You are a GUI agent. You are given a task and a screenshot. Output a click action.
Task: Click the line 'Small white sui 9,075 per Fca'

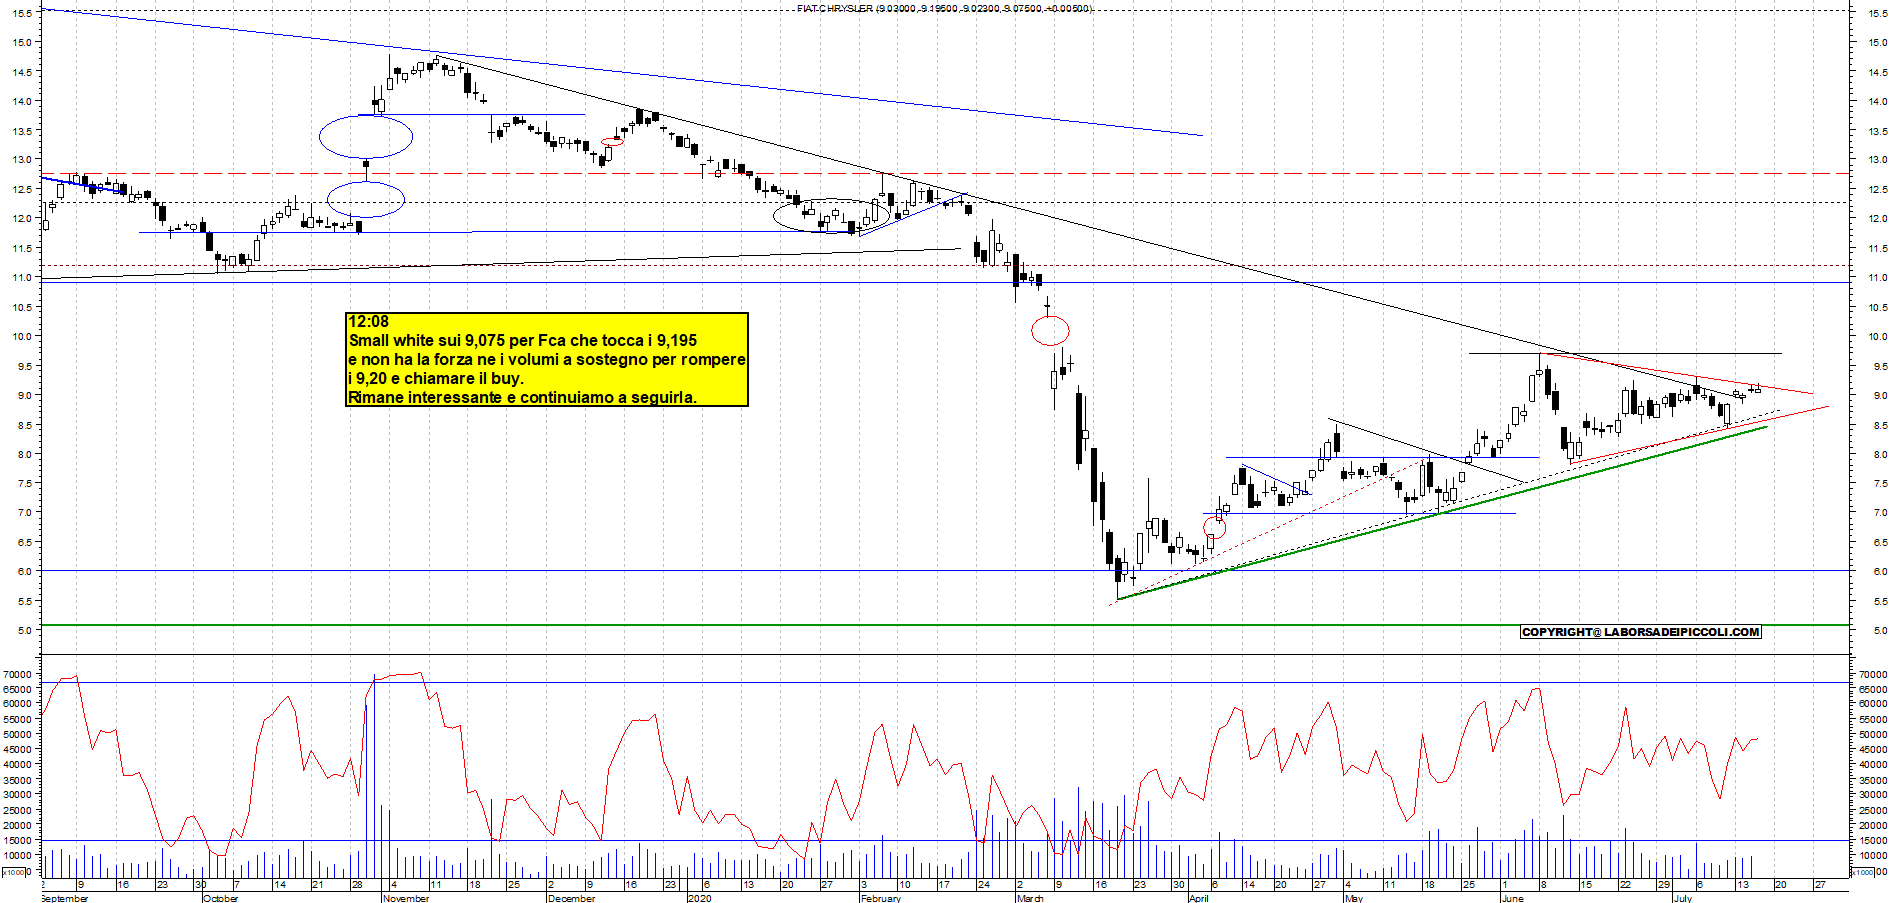tap(523, 340)
